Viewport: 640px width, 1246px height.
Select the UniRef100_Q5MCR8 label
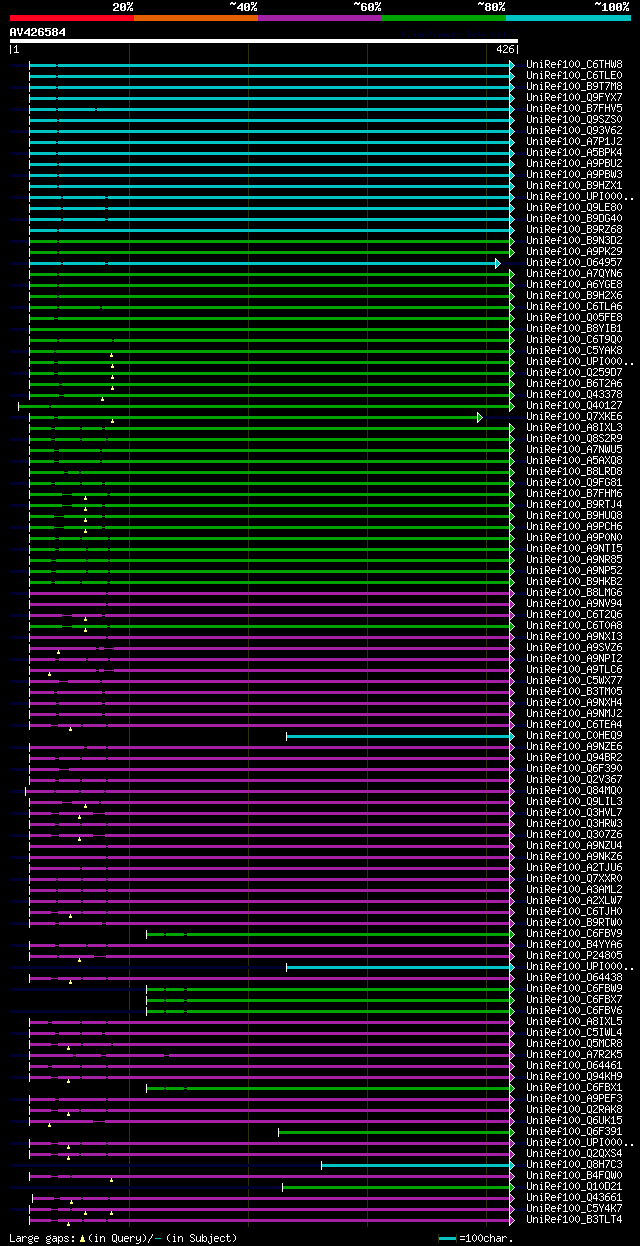[574, 1044]
